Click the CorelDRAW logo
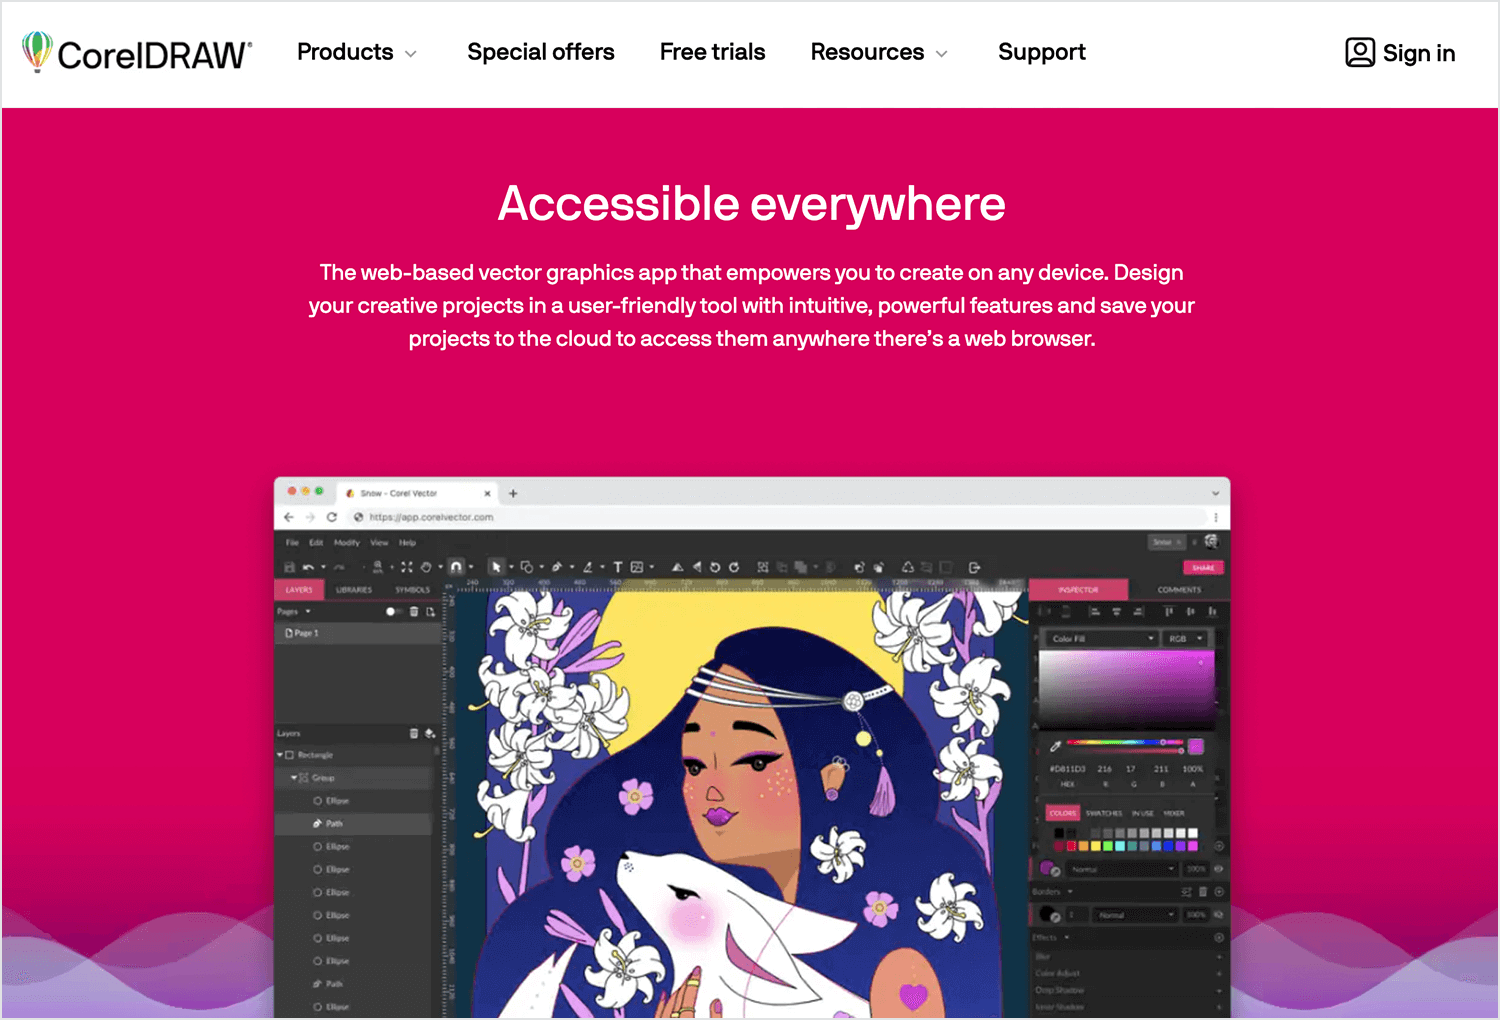Image resolution: width=1500 pixels, height=1020 pixels. tap(137, 52)
